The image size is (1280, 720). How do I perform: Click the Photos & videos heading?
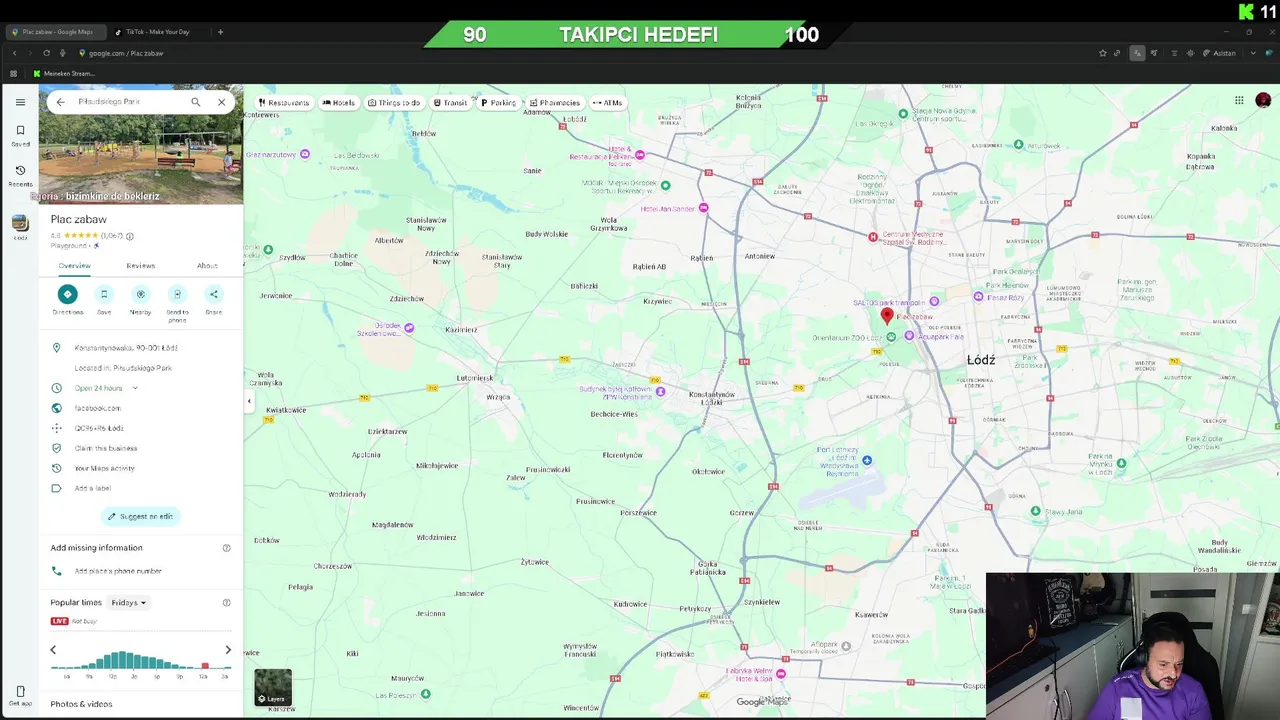[x=81, y=704]
